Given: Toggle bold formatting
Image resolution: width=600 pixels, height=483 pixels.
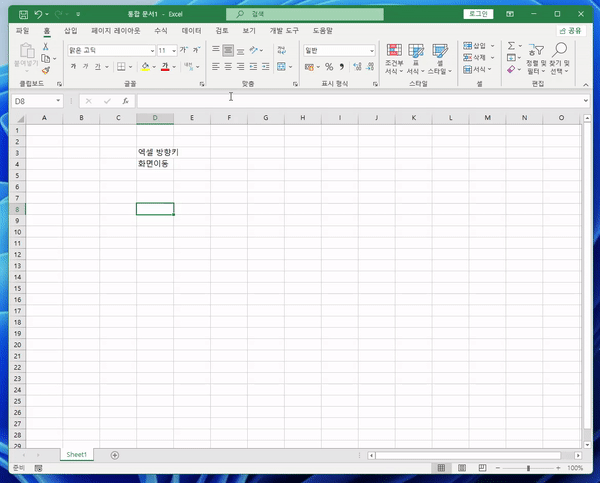Looking at the screenshot, I should pyautogui.click(x=73, y=67).
